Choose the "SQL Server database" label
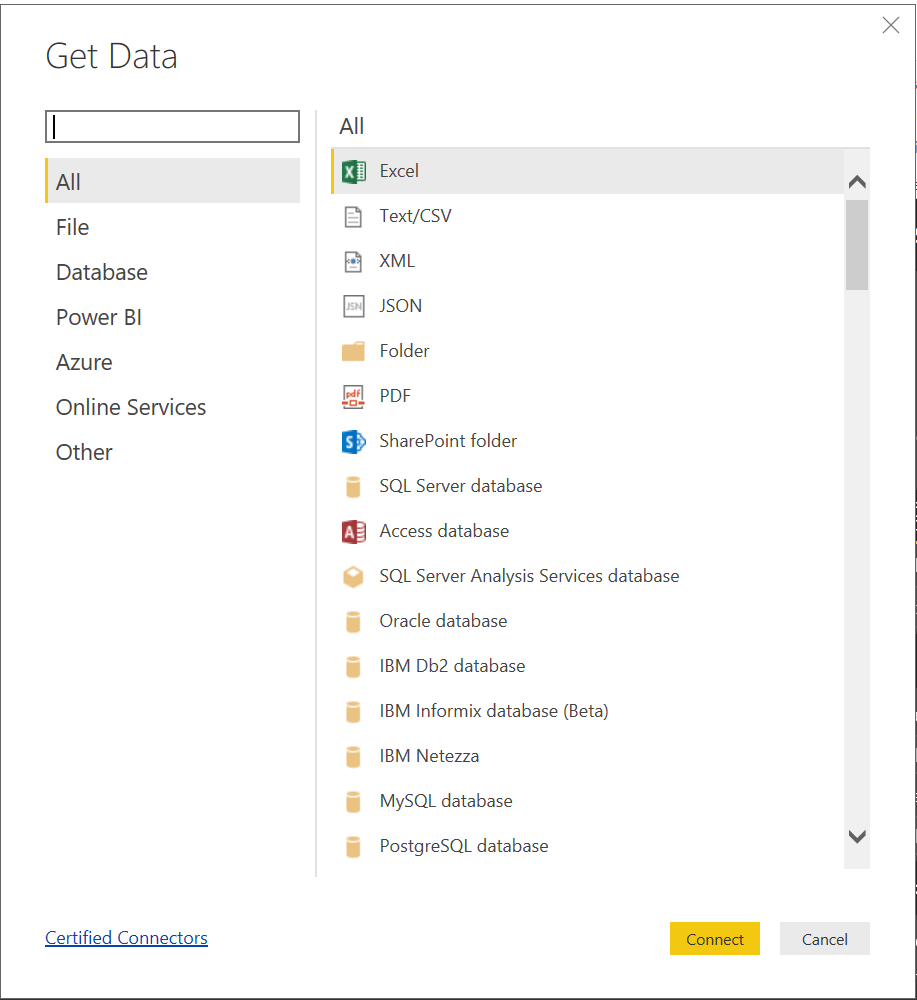 point(460,486)
